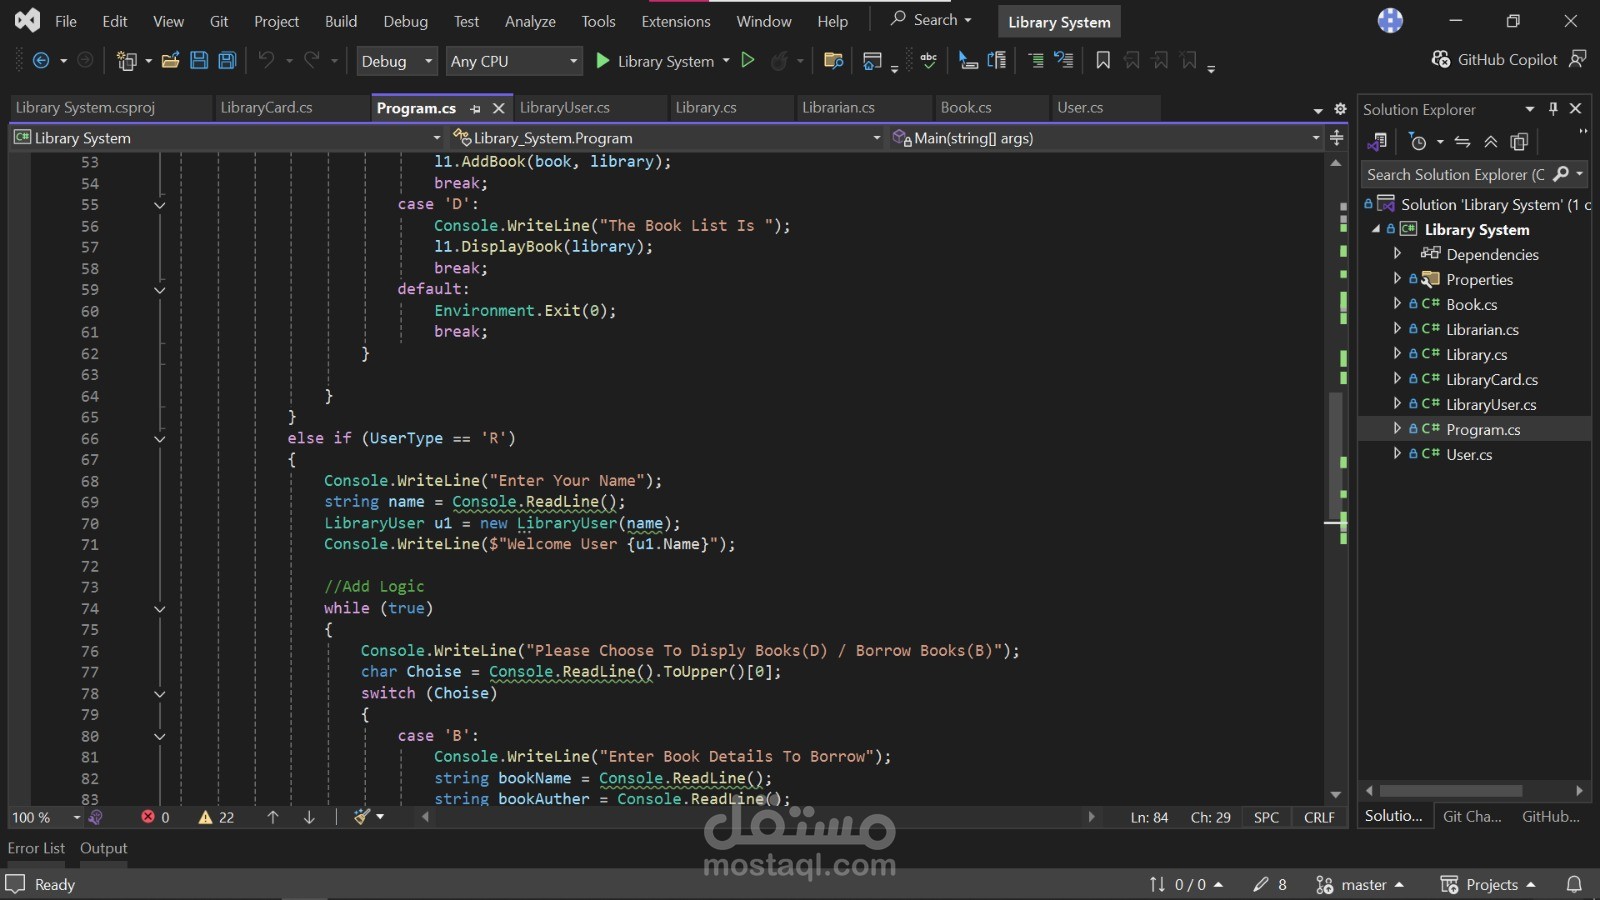Image resolution: width=1600 pixels, height=900 pixels.
Task: Click the errors count icon showing 0
Action: 148,817
